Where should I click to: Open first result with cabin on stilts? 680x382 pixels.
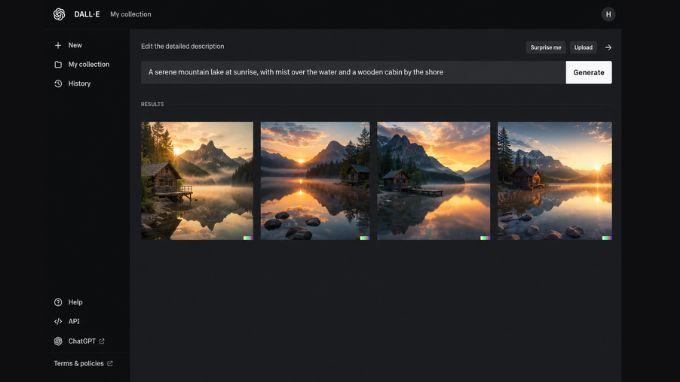[x=197, y=181]
